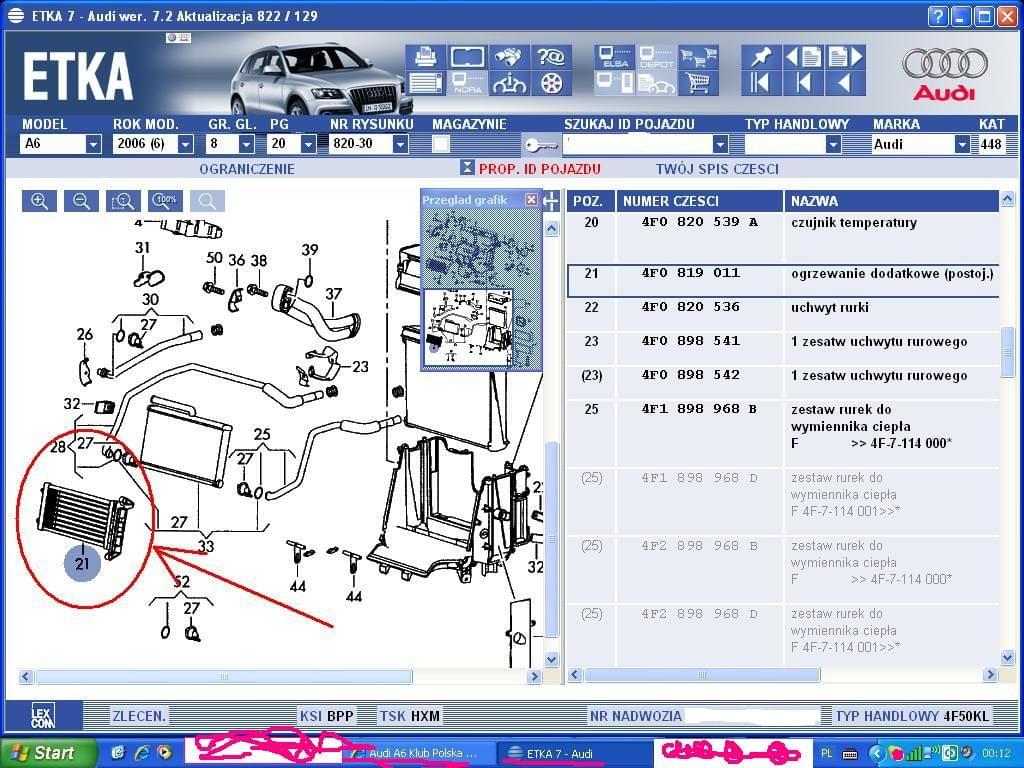
Task: Click the KAT field showing 448
Action: [x=991, y=144]
